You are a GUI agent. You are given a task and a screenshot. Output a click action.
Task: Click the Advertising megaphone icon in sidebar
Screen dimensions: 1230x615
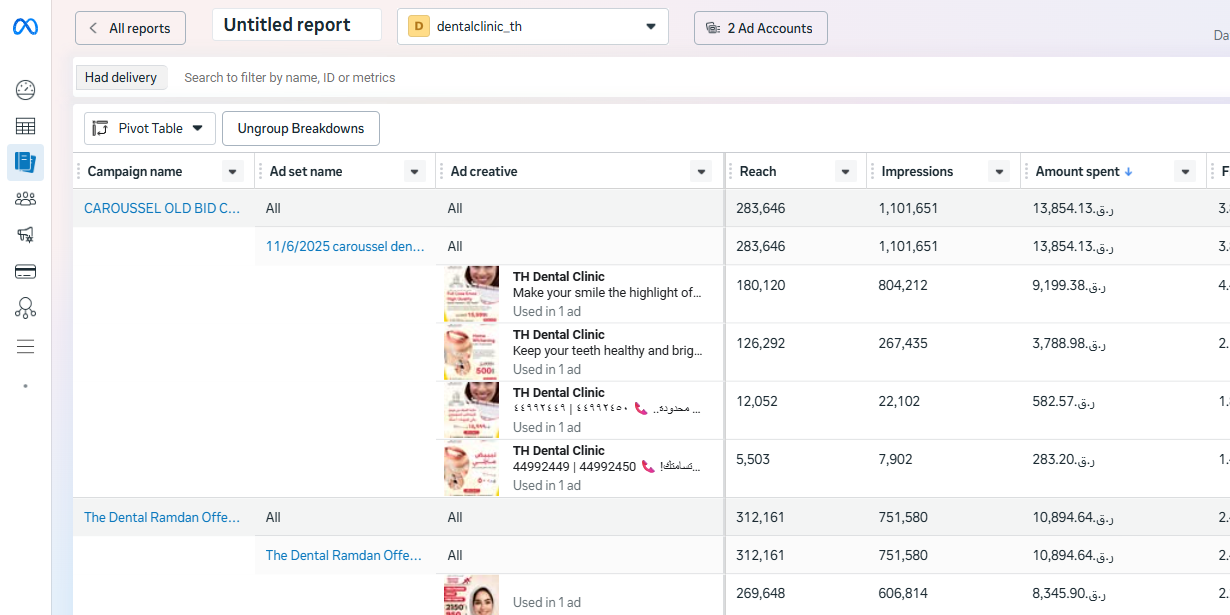26,235
